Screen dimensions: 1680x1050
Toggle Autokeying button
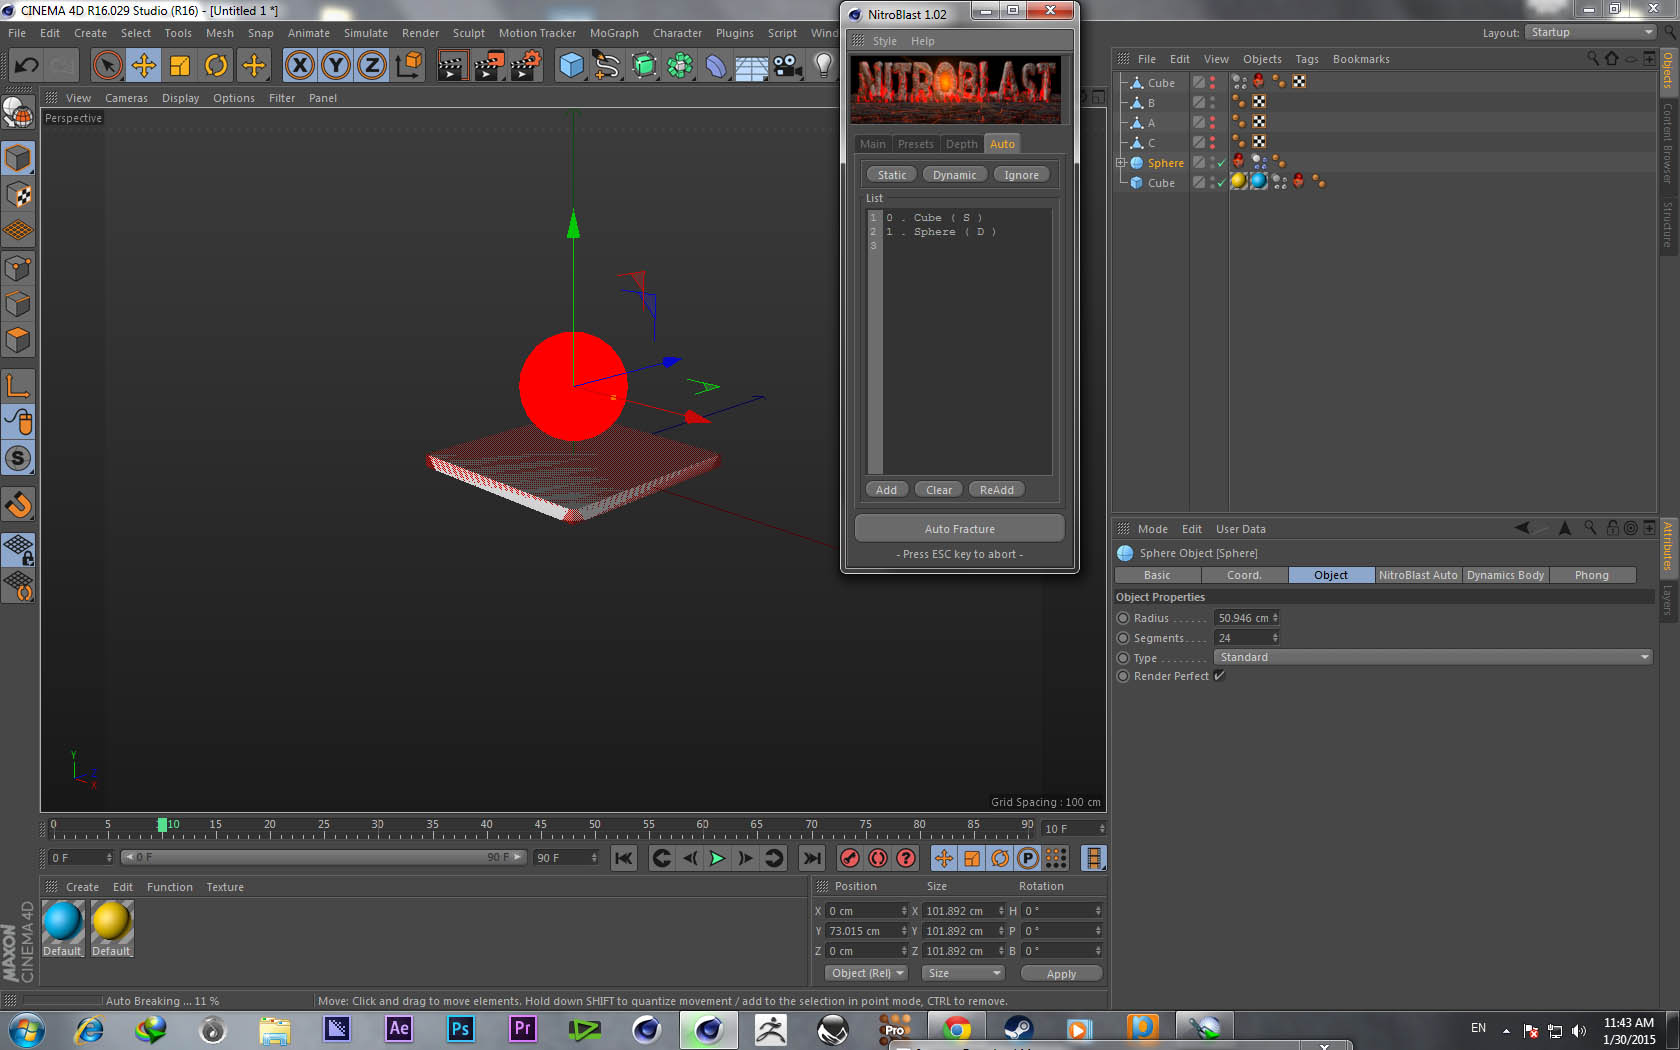pyautogui.click(x=878, y=858)
